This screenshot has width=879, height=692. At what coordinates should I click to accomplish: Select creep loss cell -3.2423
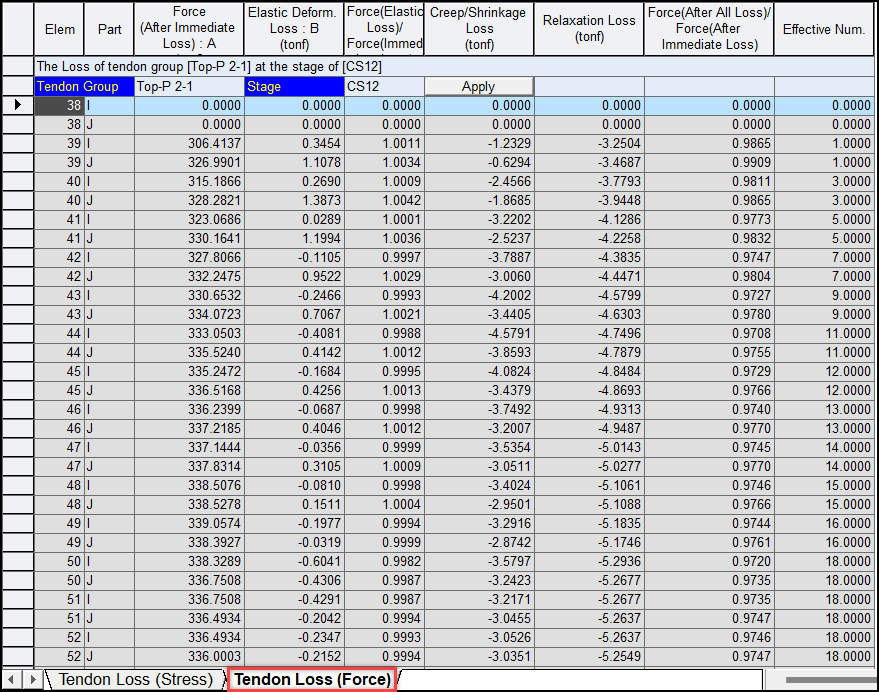[x=479, y=580]
